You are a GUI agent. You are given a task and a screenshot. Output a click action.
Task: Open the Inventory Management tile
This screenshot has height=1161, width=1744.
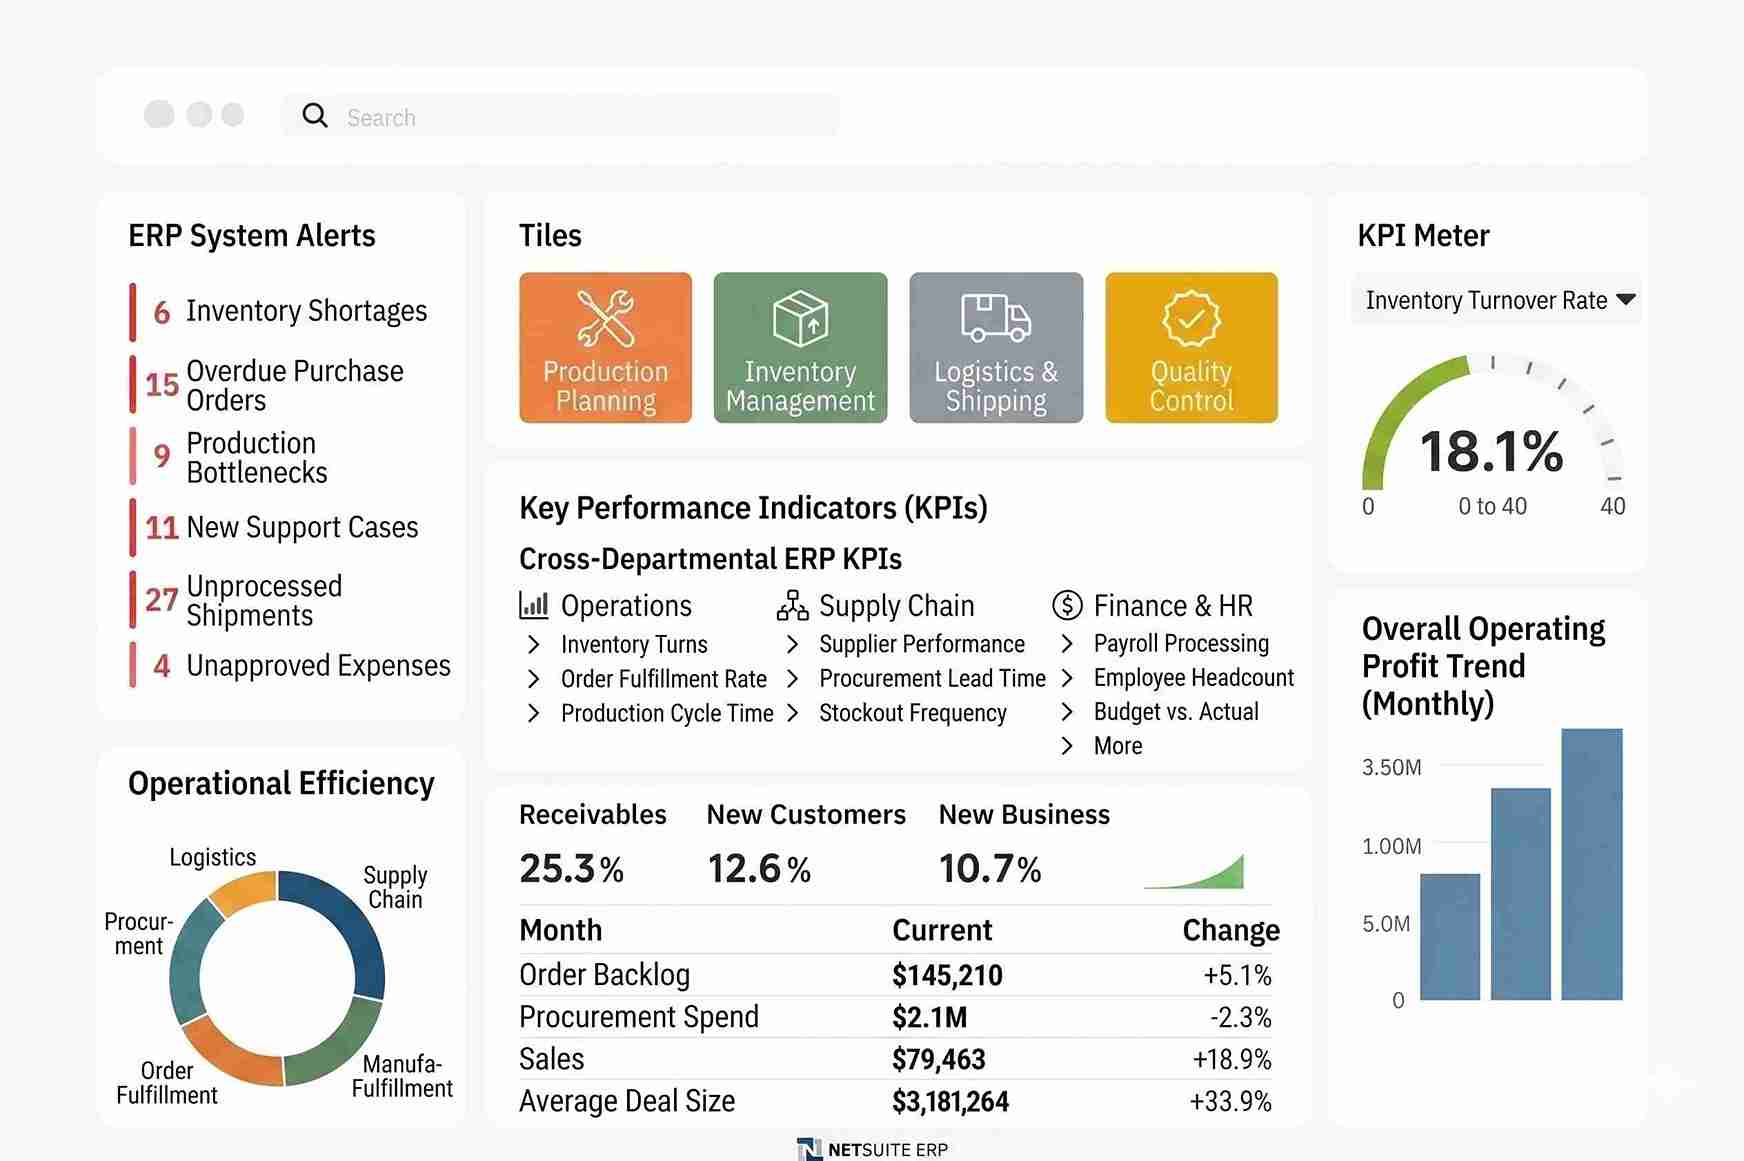point(800,347)
